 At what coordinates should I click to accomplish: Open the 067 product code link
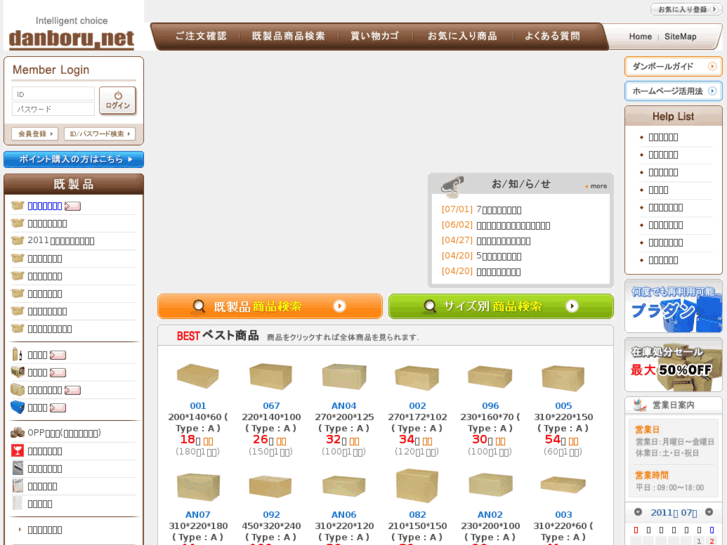[271, 406]
